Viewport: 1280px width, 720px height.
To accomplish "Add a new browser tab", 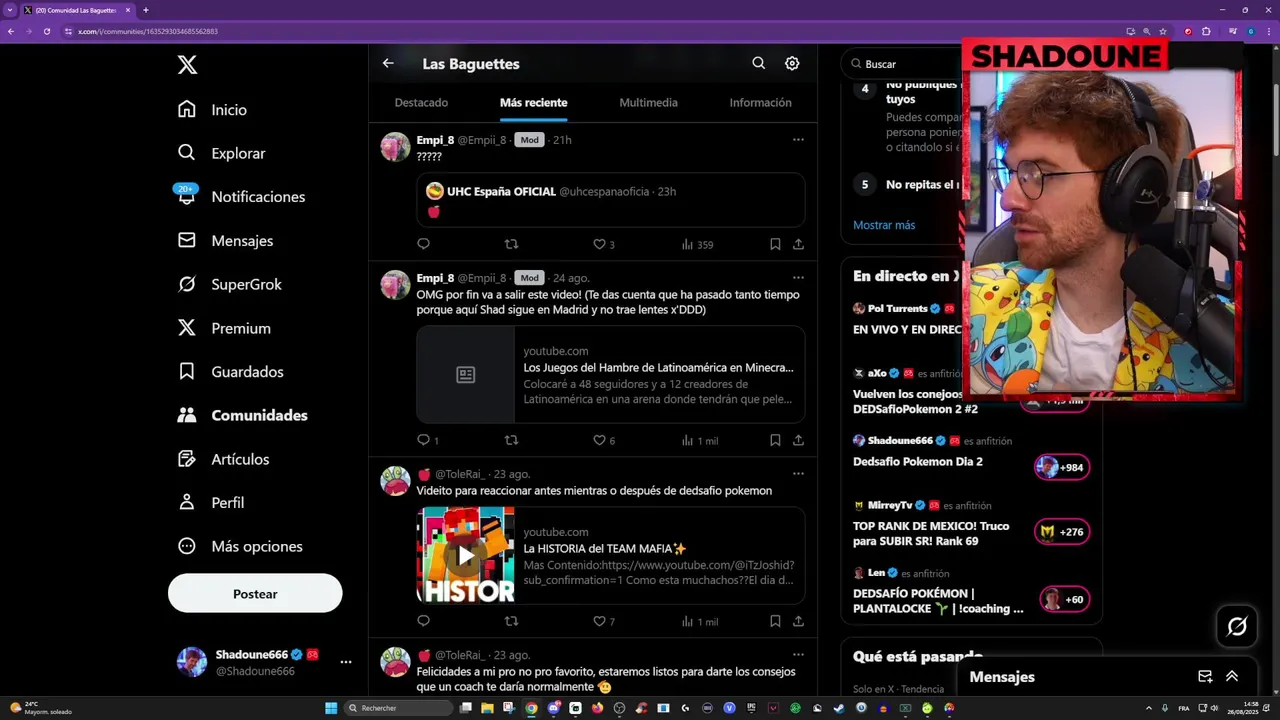I will click(146, 10).
